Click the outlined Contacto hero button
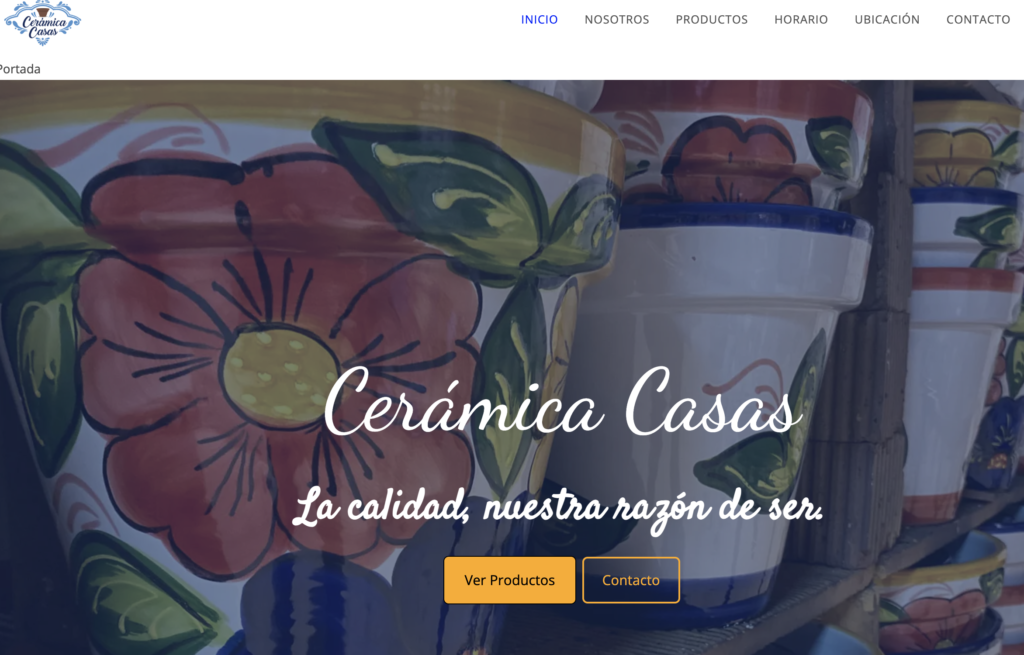This screenshot has height=655, width=1024. 631,580
